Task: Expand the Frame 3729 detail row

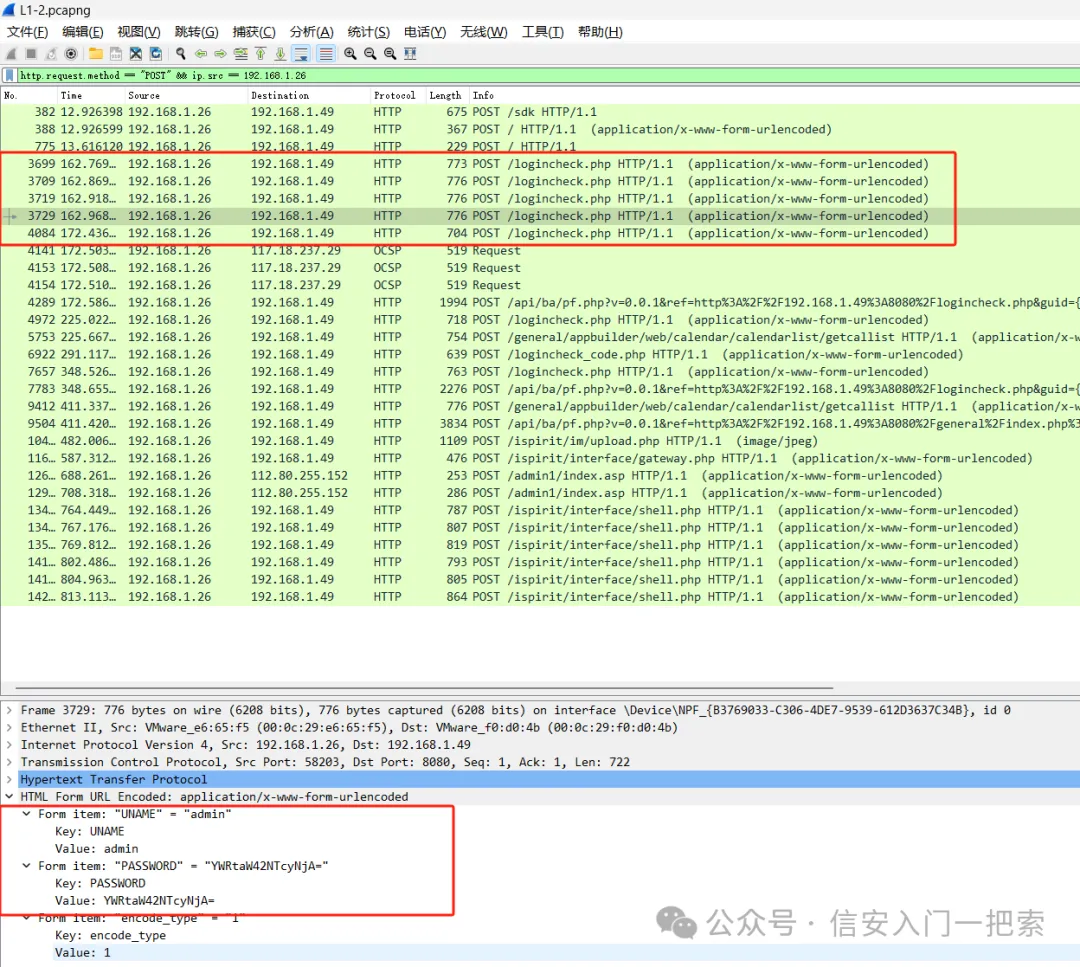Action: (x=9, y=710)
